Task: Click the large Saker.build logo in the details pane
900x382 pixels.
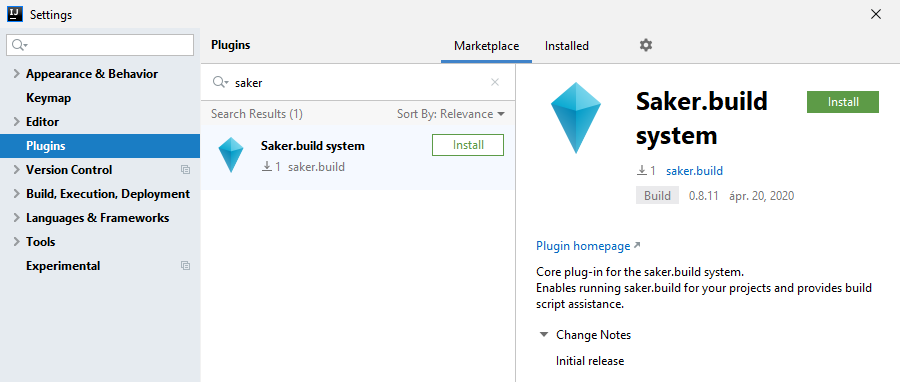Action: pyautogui.click(x=576, y=118)
